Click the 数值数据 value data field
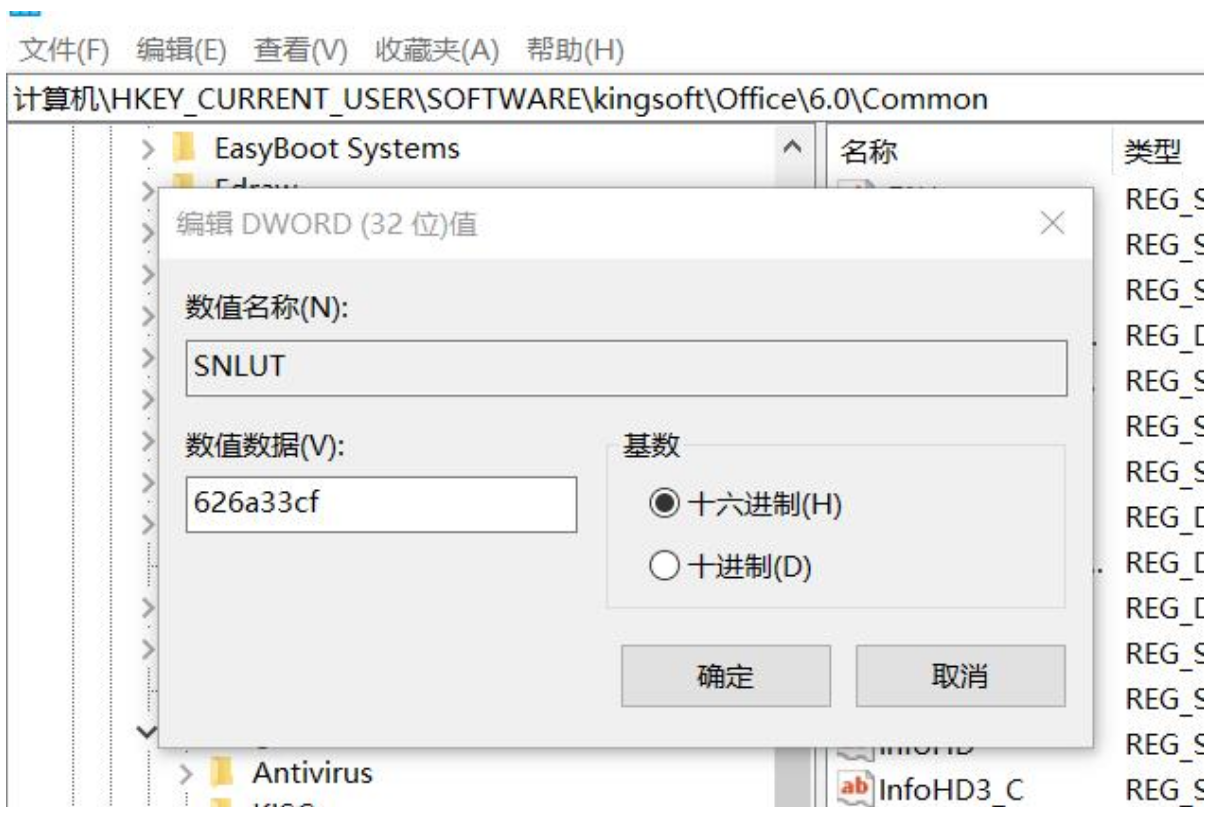The height and width of the screenshot is (822, 1220). [381, 504]
